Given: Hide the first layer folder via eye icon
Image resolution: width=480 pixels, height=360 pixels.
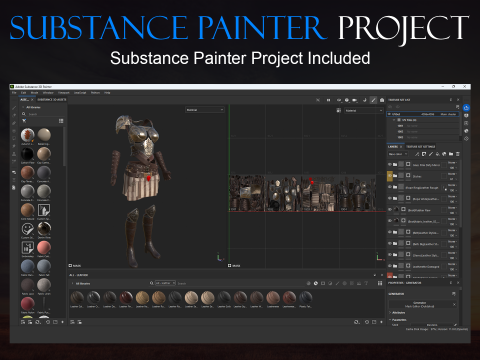Looking at the screenshot, I should click(390, 164).
